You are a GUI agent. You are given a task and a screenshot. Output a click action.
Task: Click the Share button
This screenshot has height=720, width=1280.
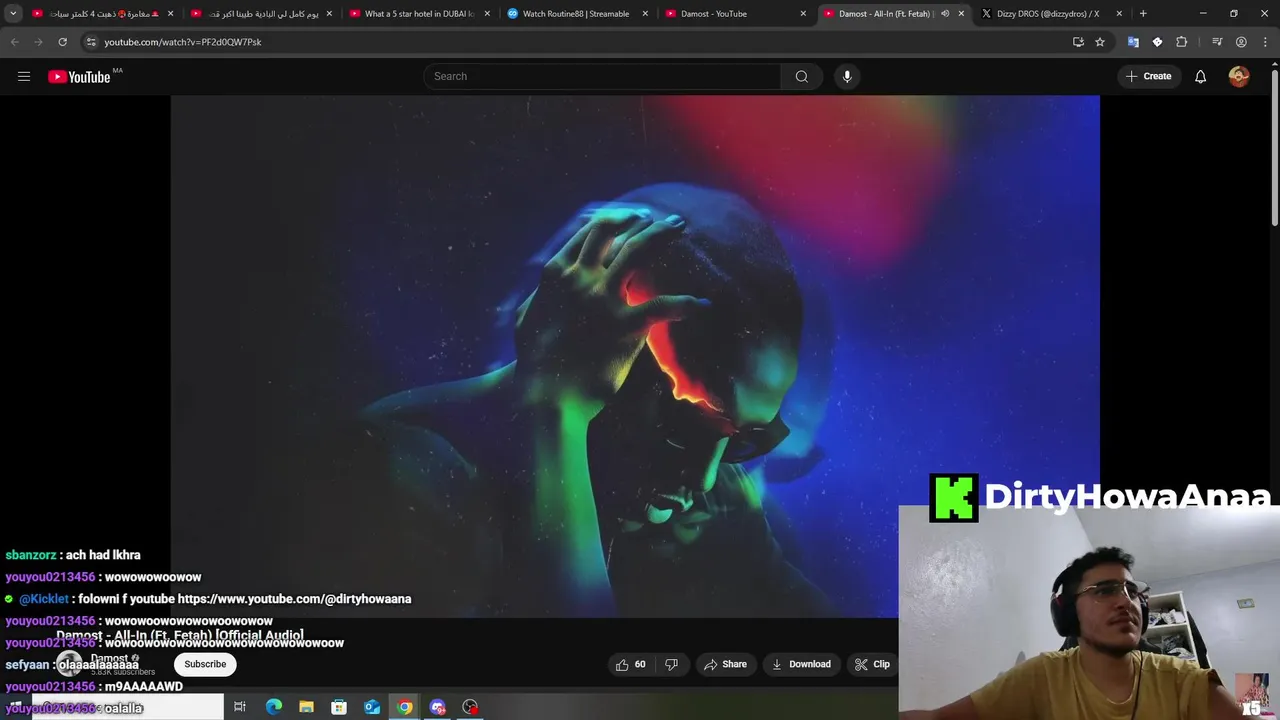coord(725,664)
